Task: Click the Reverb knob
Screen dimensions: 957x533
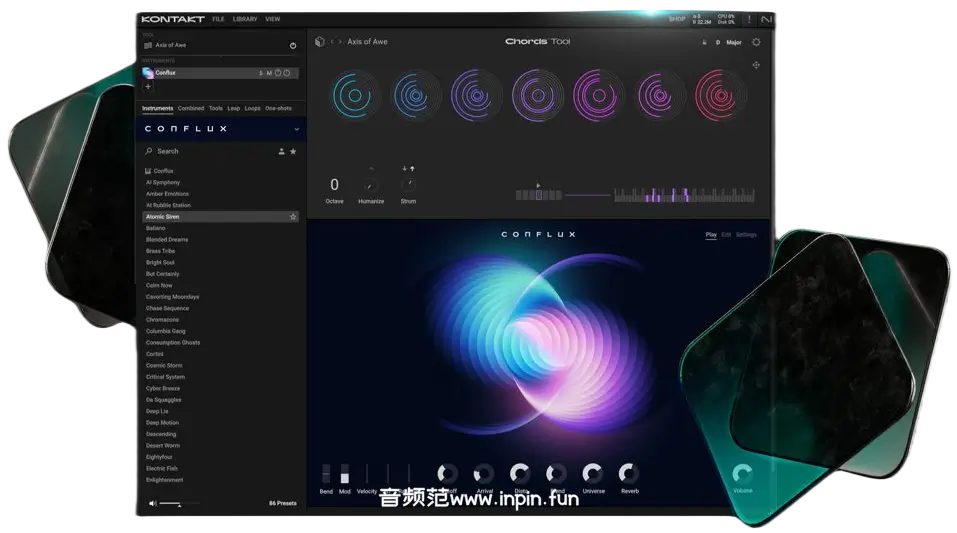Action: 629,473
